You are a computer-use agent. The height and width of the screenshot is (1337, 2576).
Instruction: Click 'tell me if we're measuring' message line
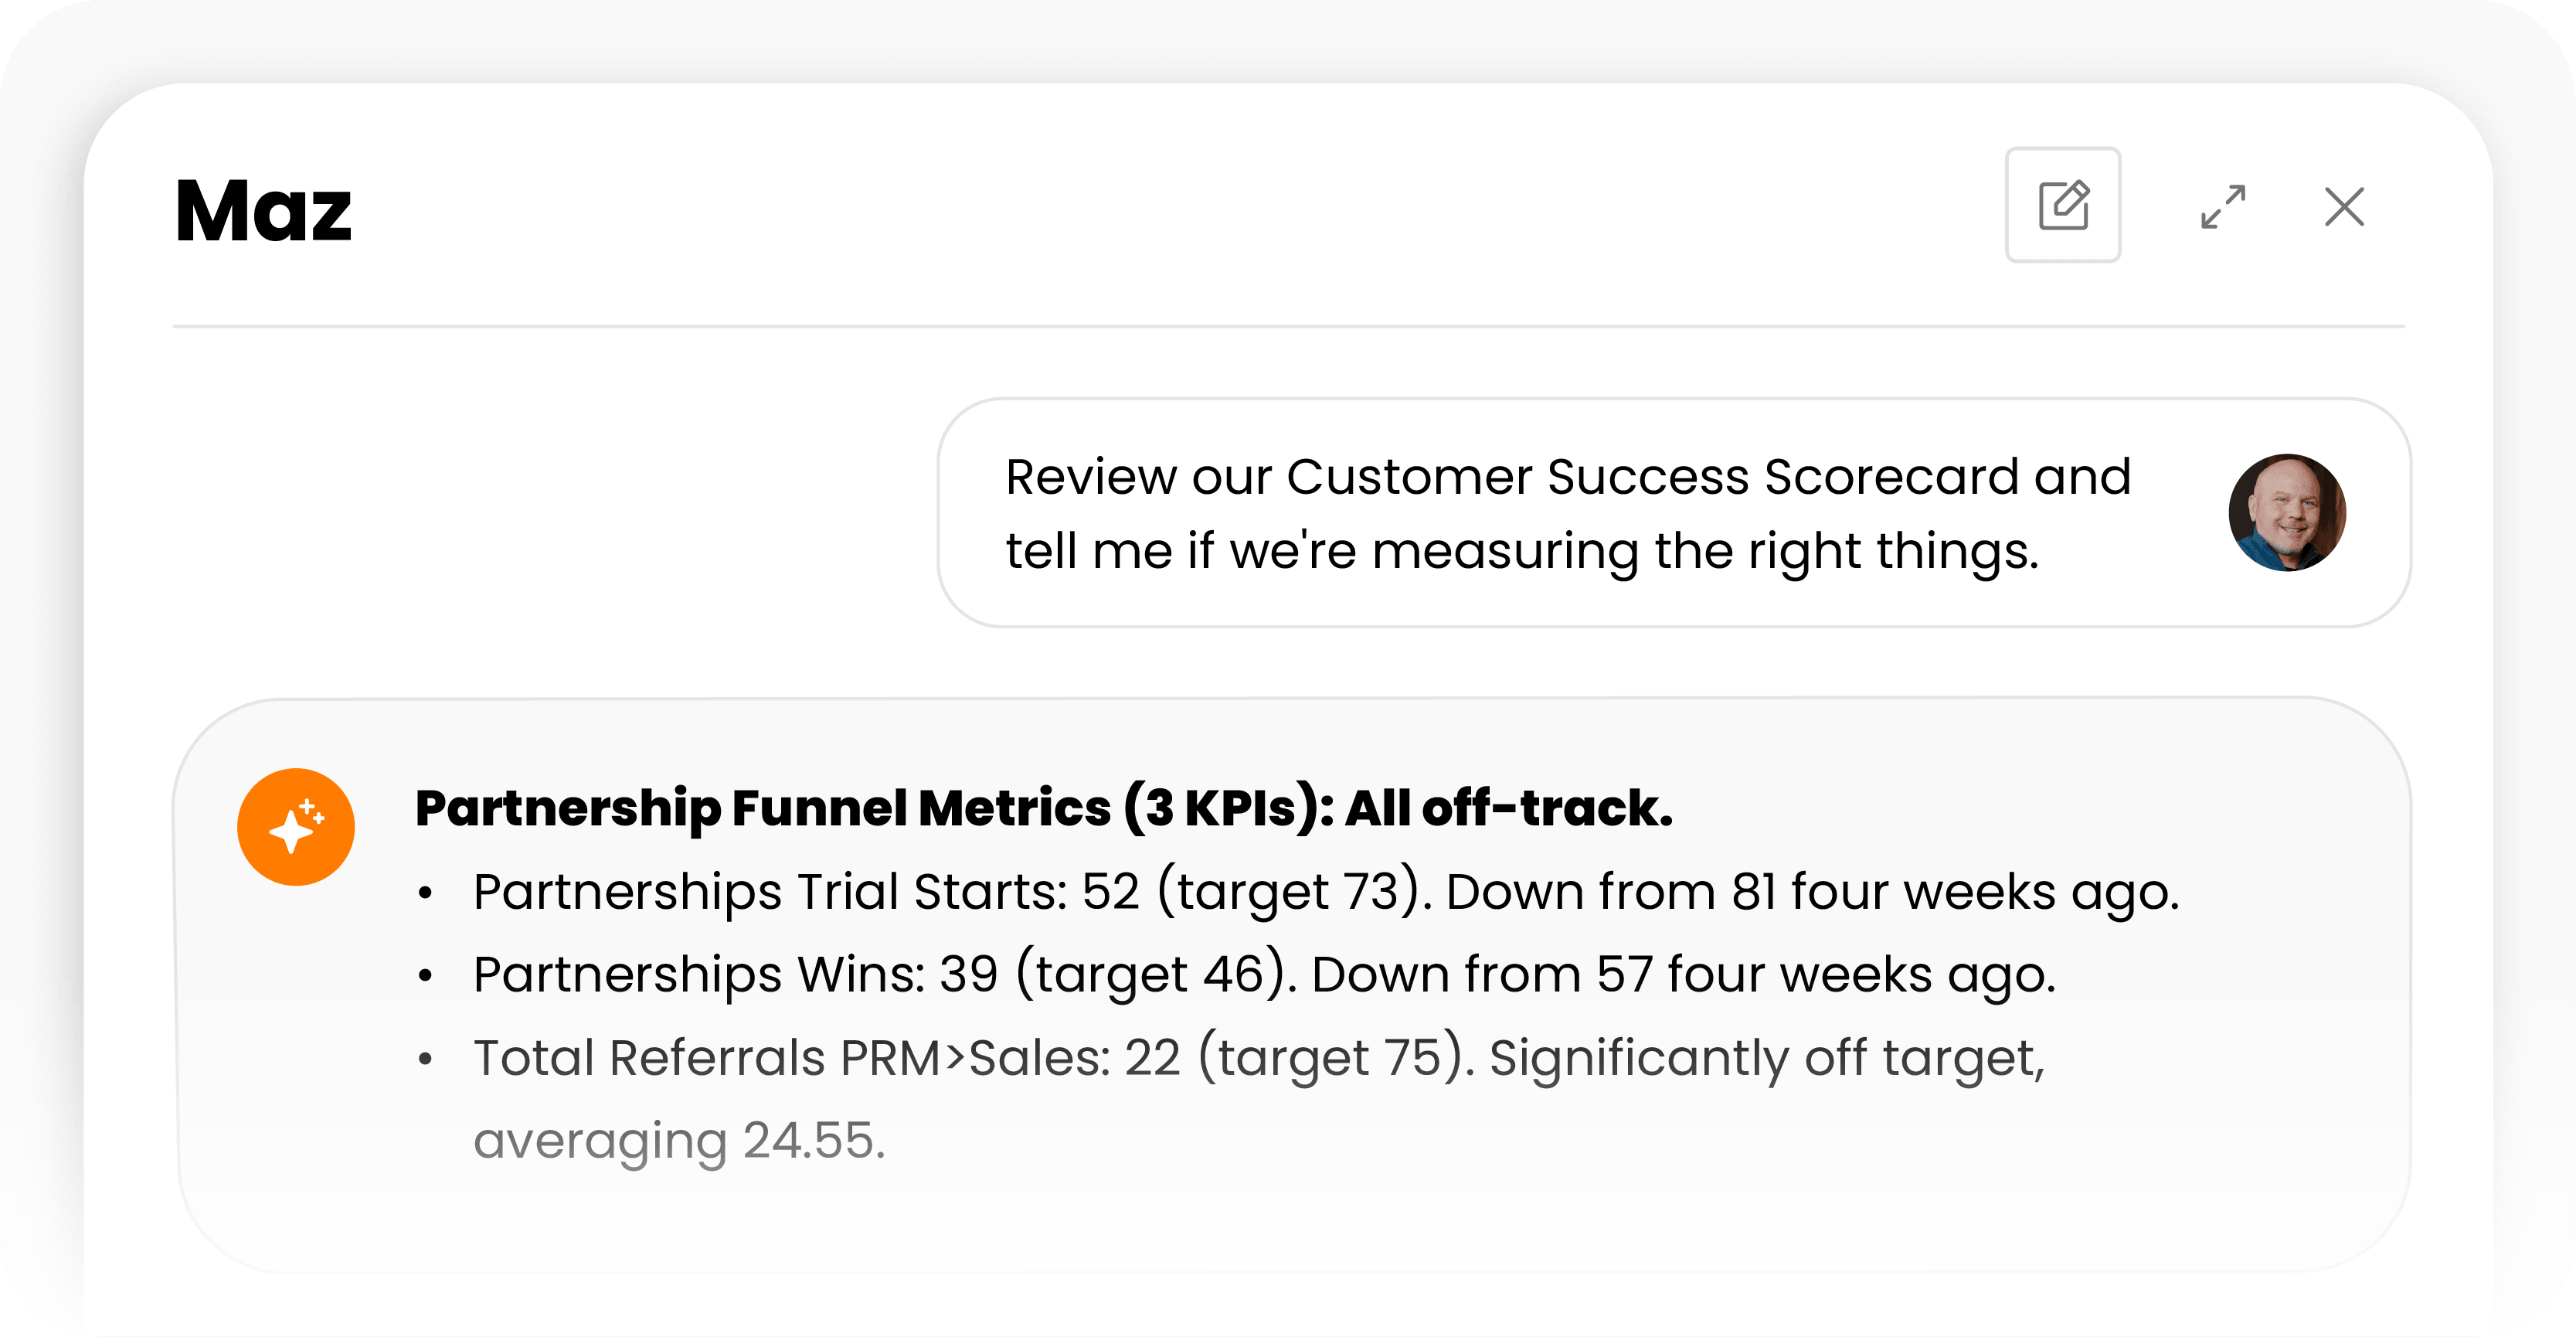(1521, 550)
